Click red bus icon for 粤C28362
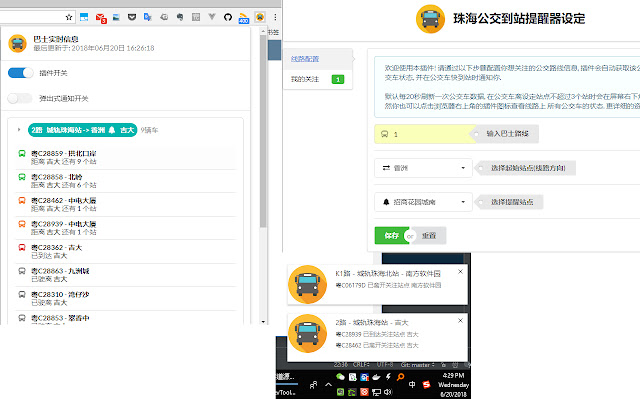This screenshot has width=640, height=400. (x=22, y=247)
